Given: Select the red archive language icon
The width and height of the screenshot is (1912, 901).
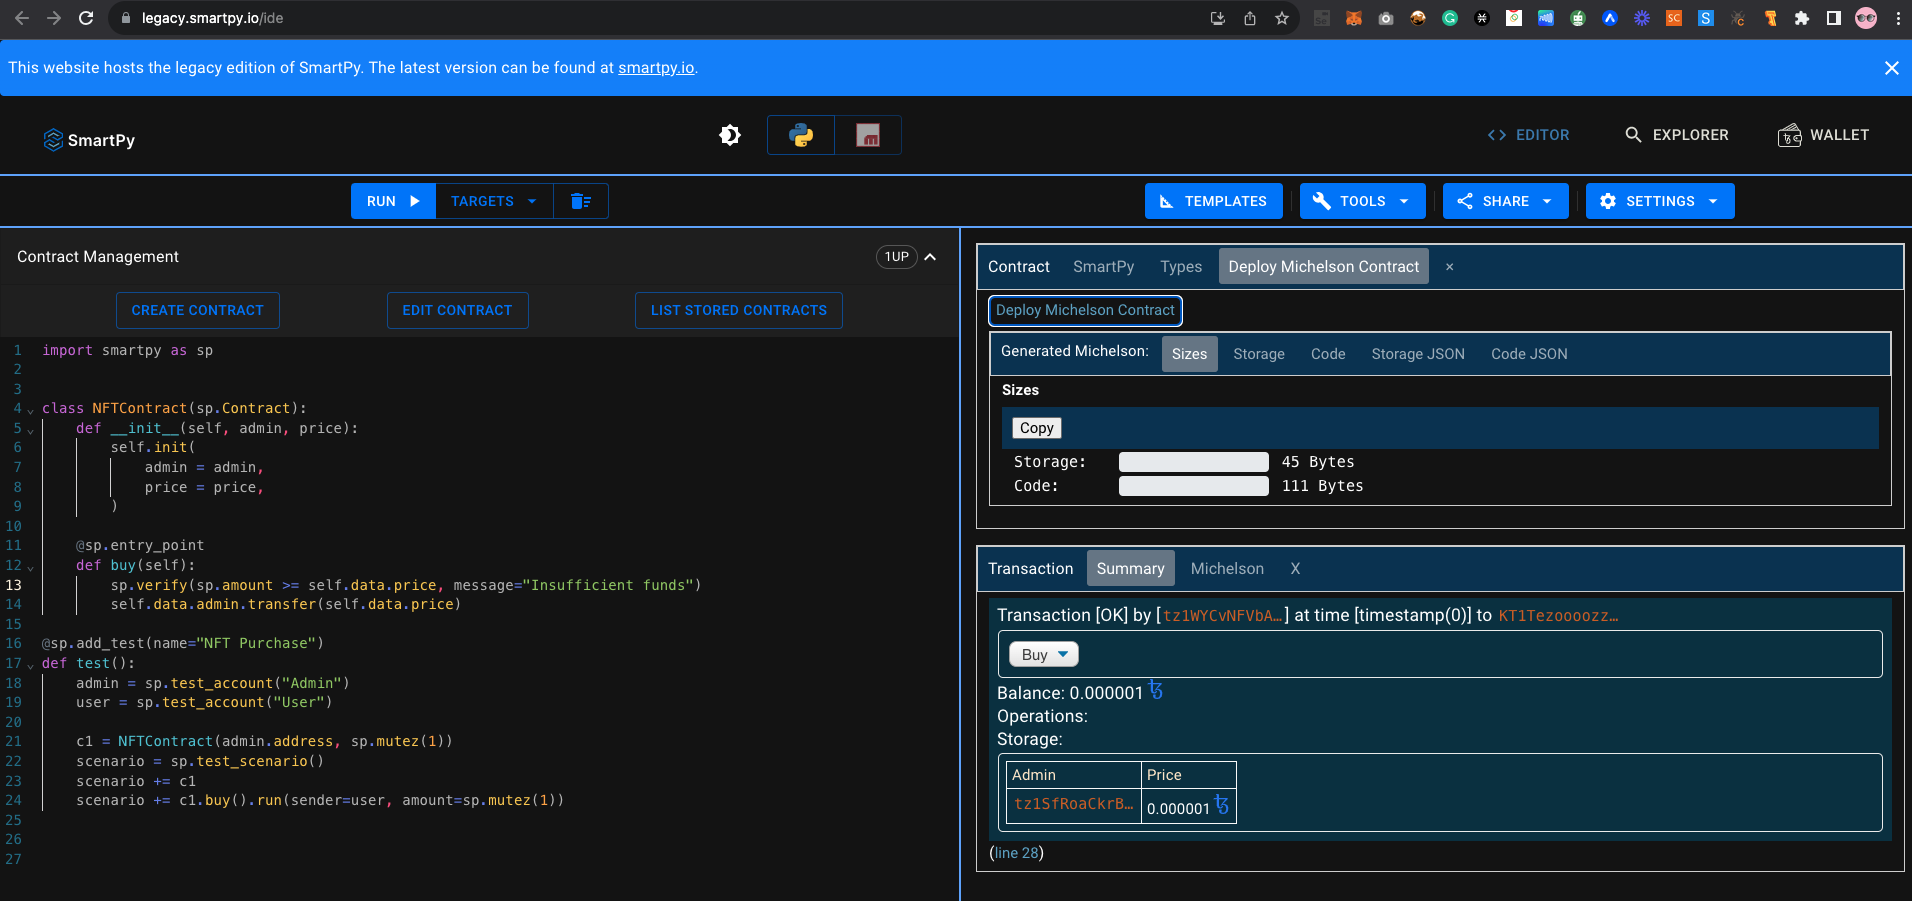Looking at the screenshot, I should [x=868, y=135].
